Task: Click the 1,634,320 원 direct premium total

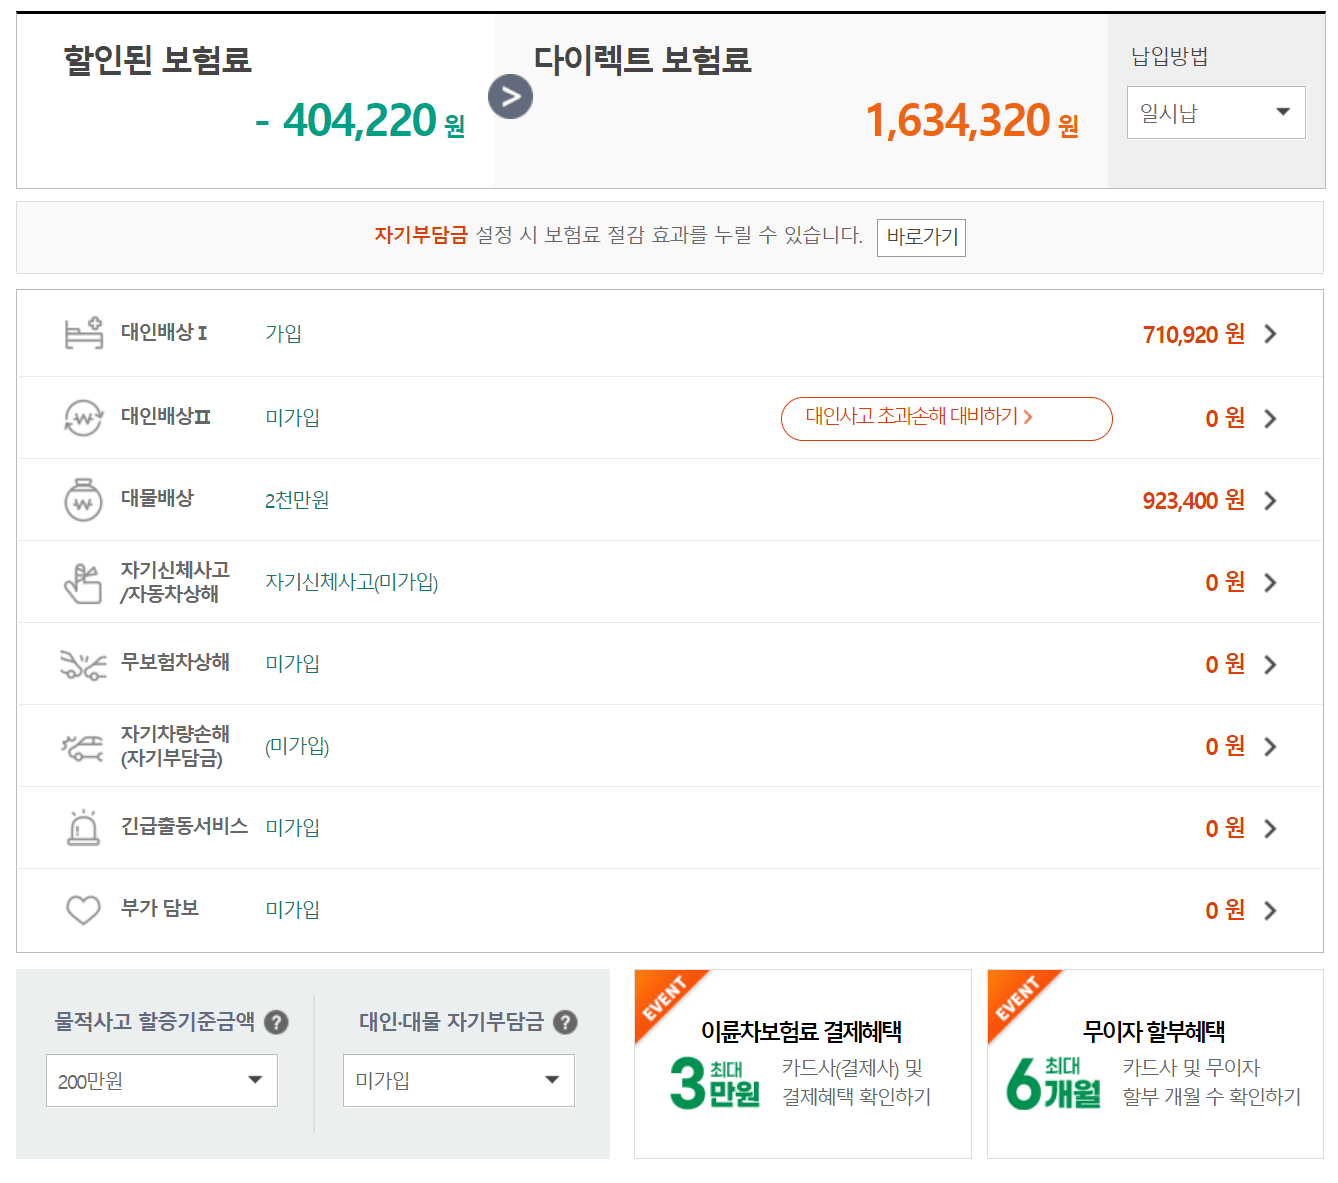Action: tap(972, 121)
